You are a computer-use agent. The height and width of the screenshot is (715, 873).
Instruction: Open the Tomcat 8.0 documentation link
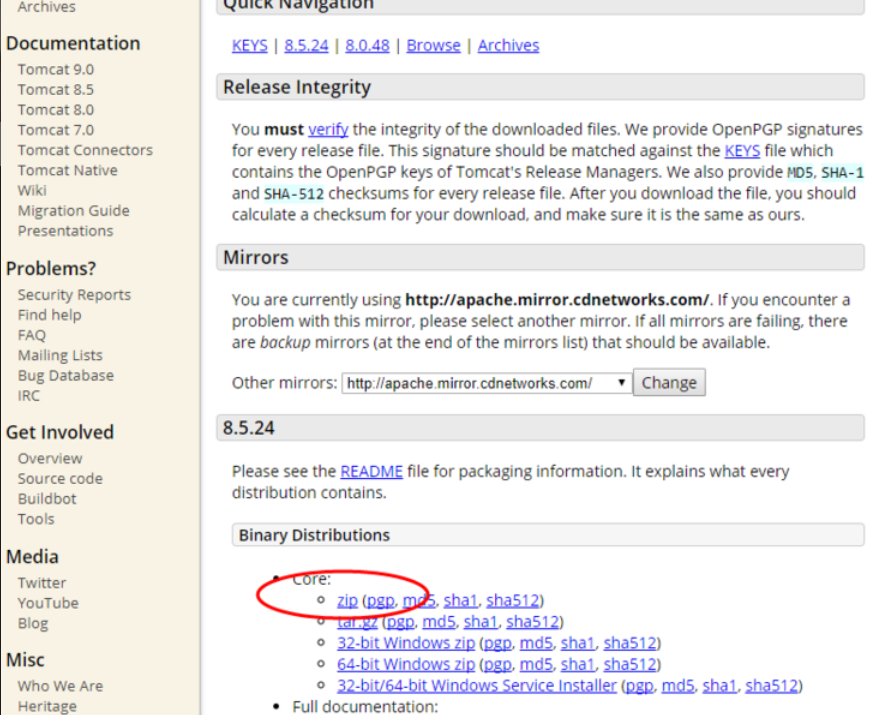point(56,110)
